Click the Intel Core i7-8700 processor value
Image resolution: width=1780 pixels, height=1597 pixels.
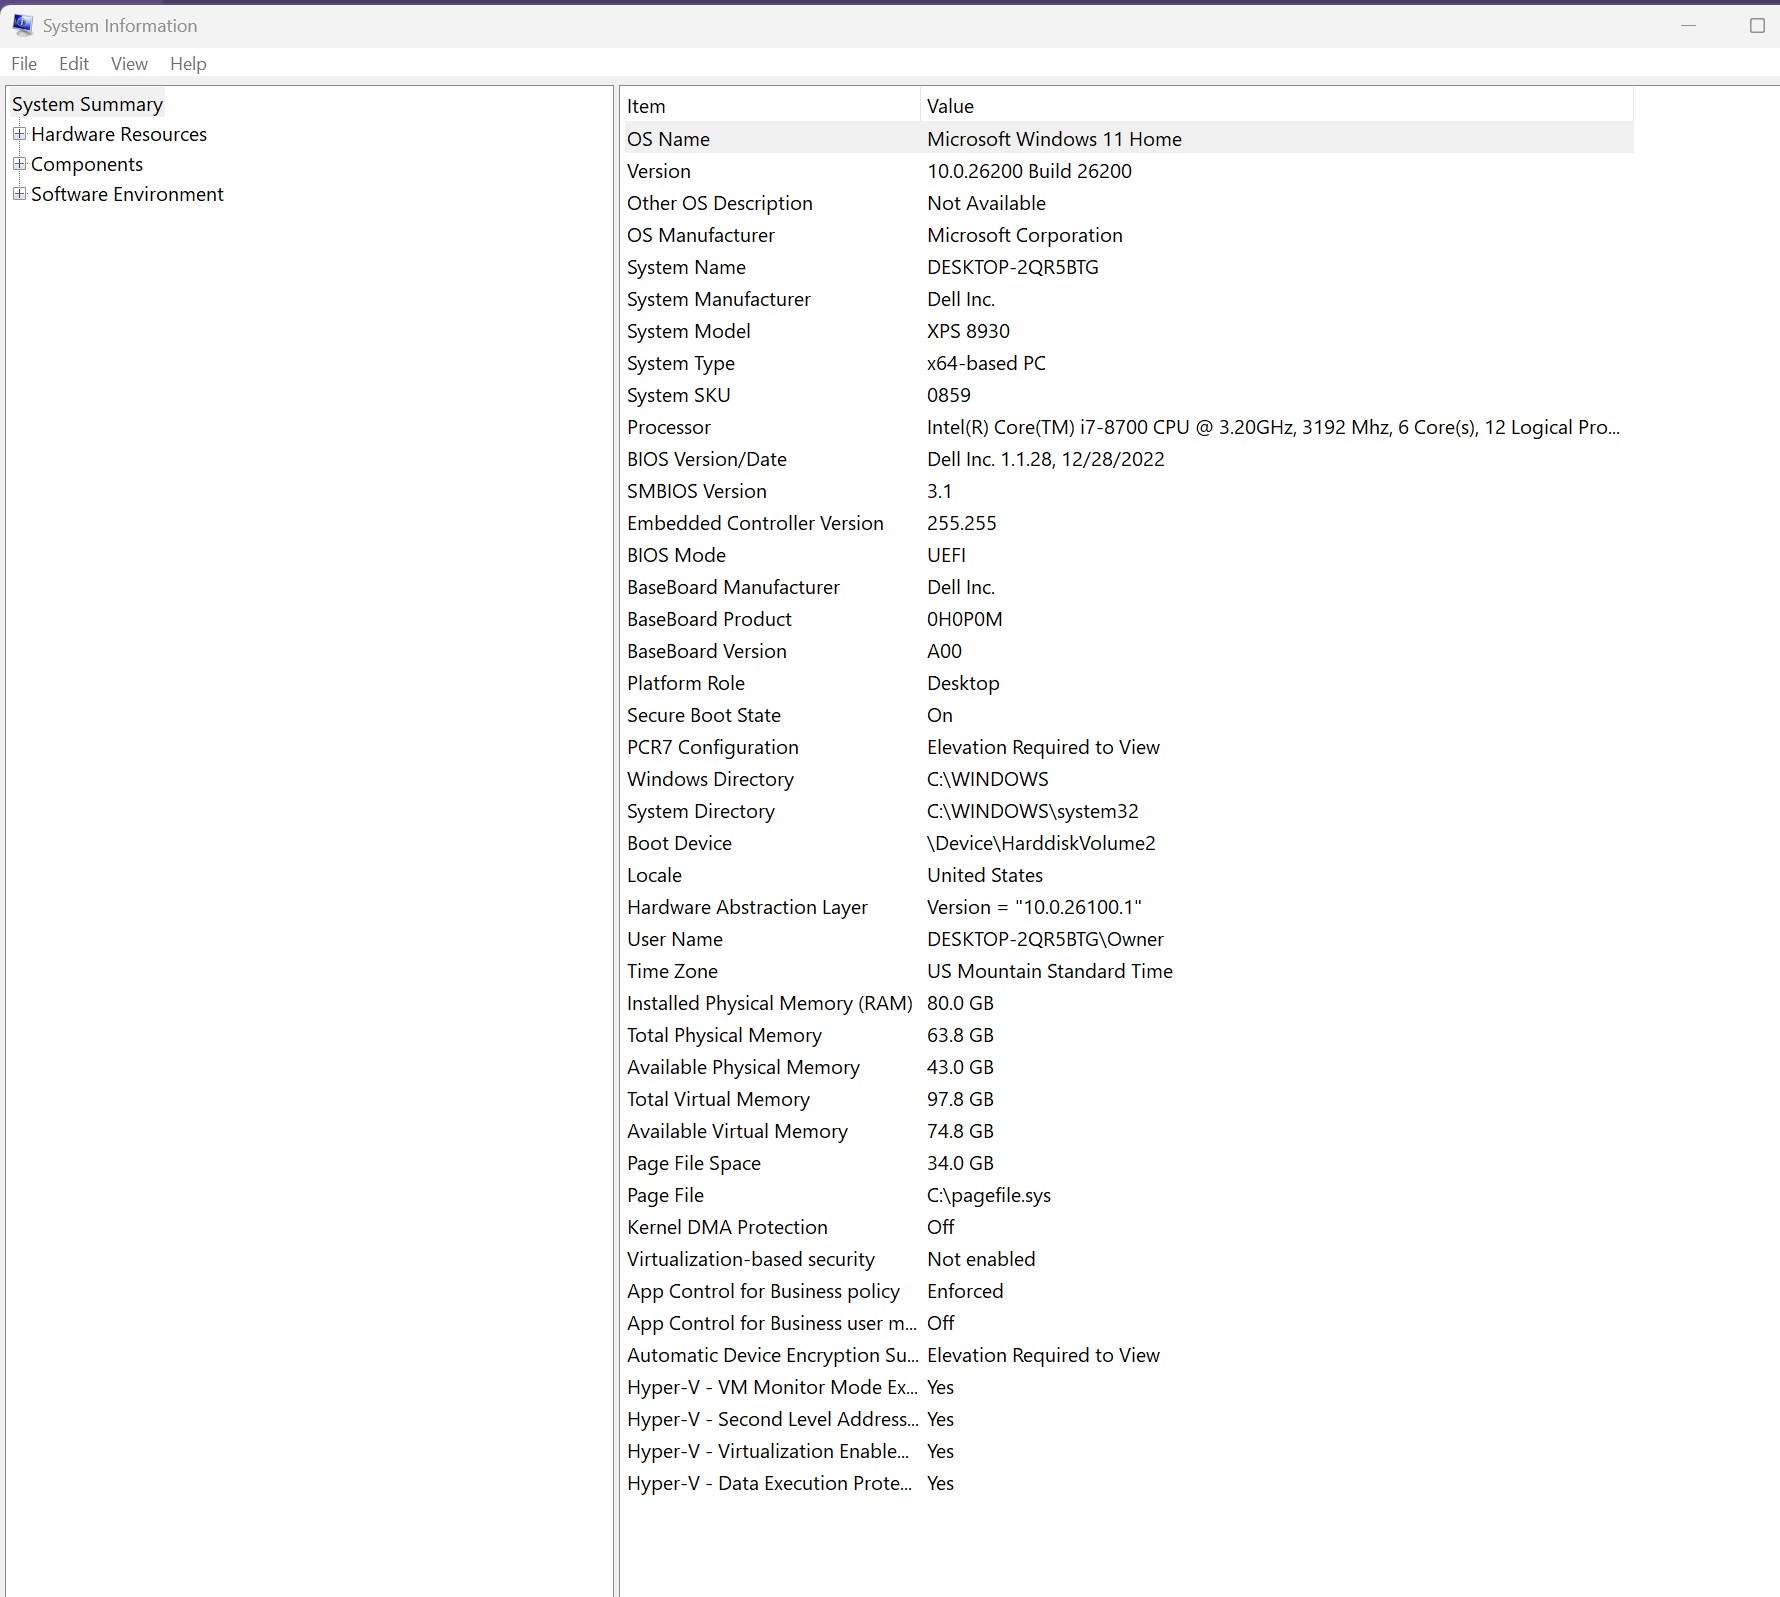[x=1273, y=427]
